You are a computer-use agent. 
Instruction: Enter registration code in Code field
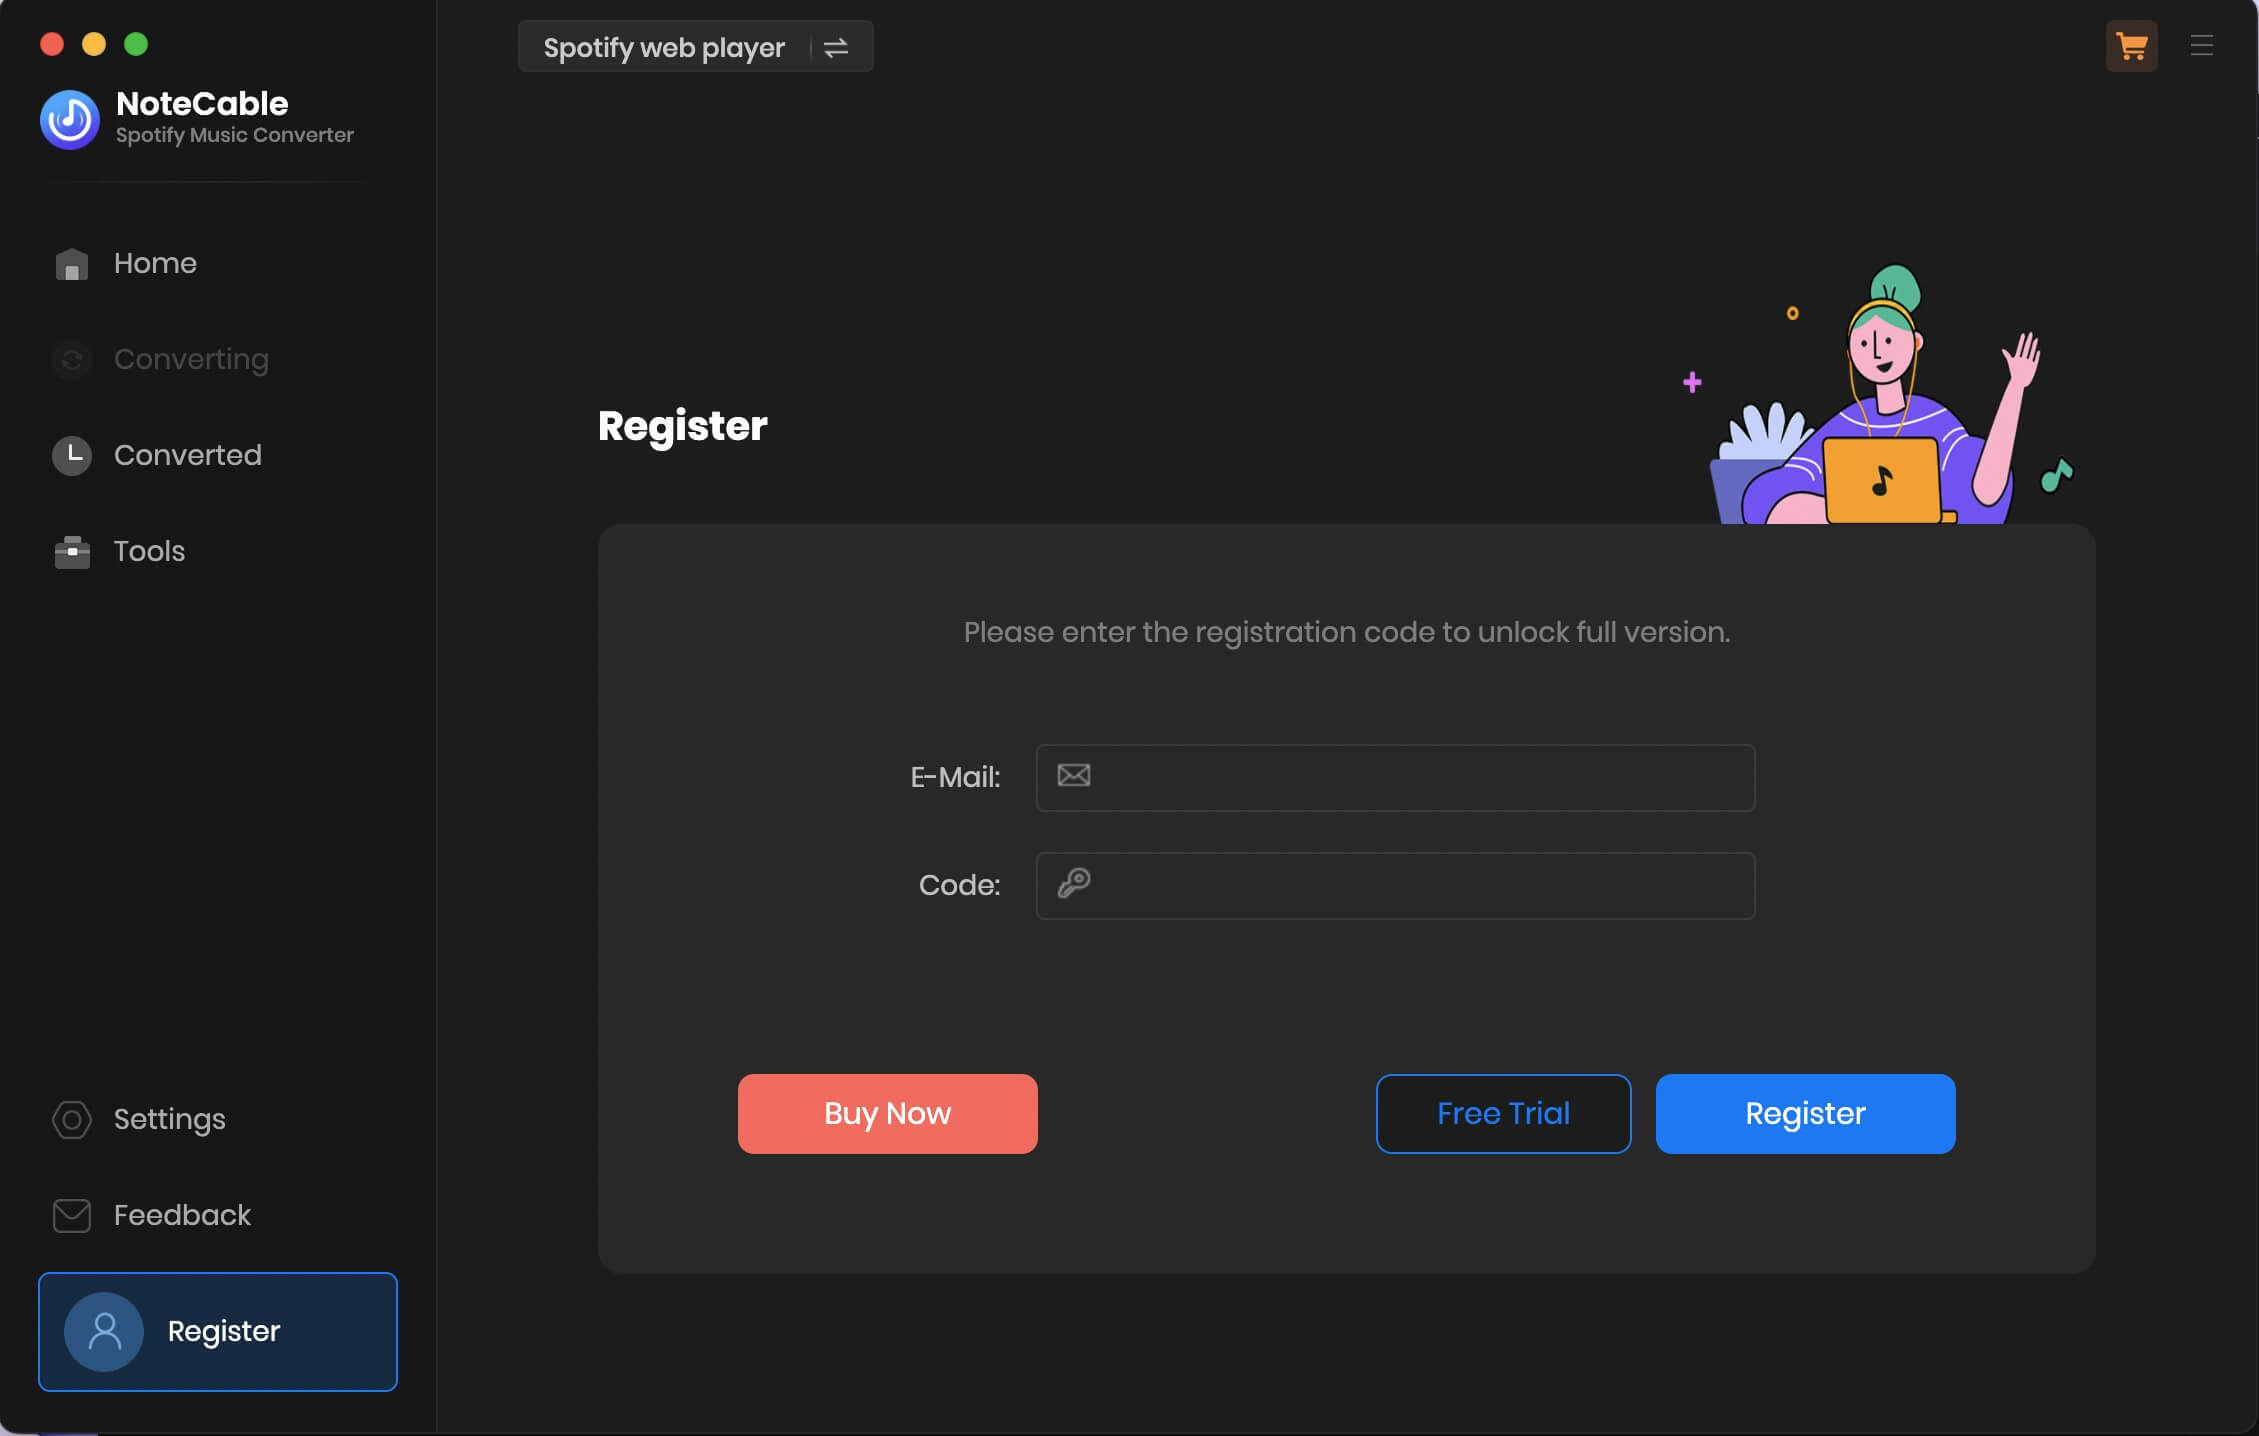coord(1396,886)
